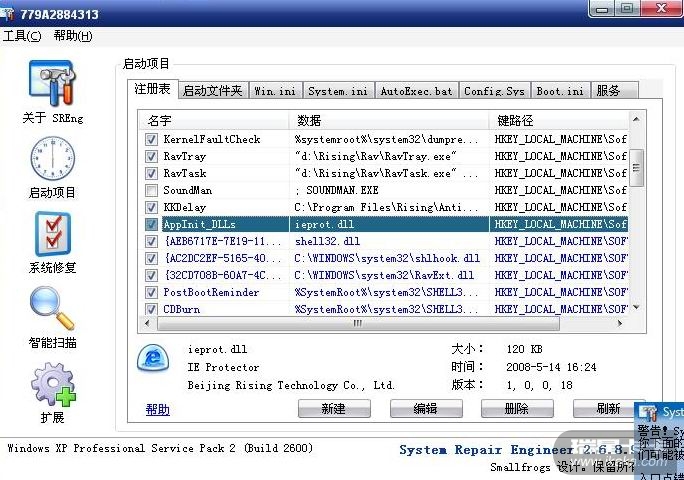Select the 启动项目 clock icon
Screen dimensions: 684x480
pos(52,158)
